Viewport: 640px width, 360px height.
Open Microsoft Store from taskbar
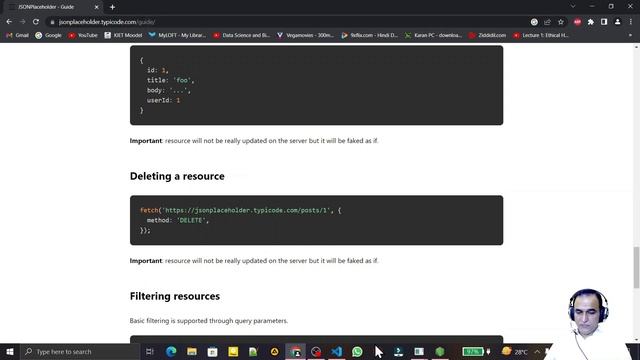(x=212, y=351)
